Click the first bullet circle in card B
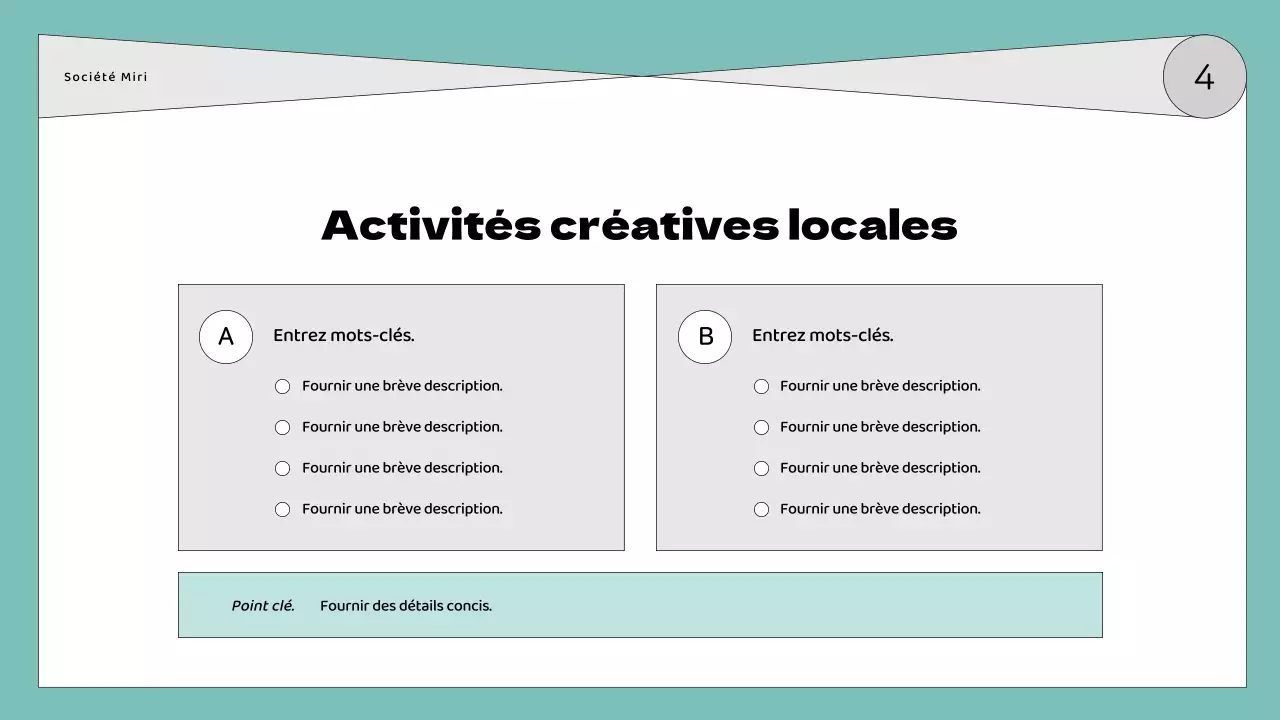Screen dimensions: 1280x720 click(x=761, y=387)
